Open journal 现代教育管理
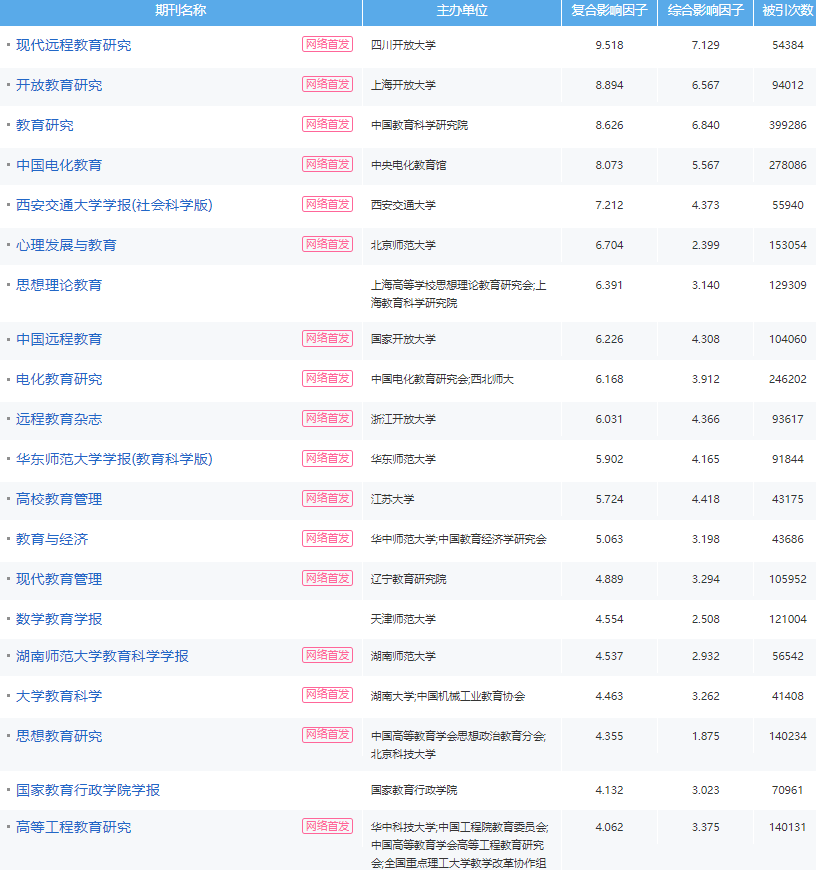 coord(59,579)
